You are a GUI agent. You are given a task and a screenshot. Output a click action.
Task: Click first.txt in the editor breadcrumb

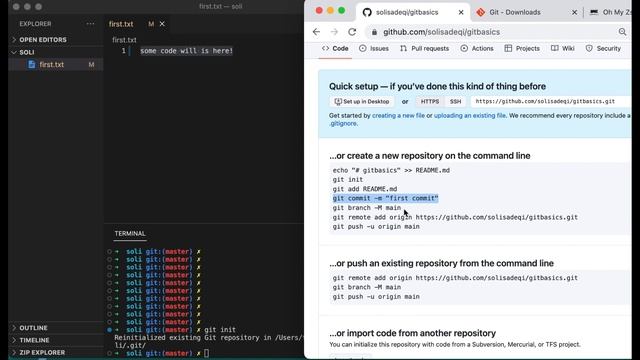pyautogui.click(x=124, y=40)
